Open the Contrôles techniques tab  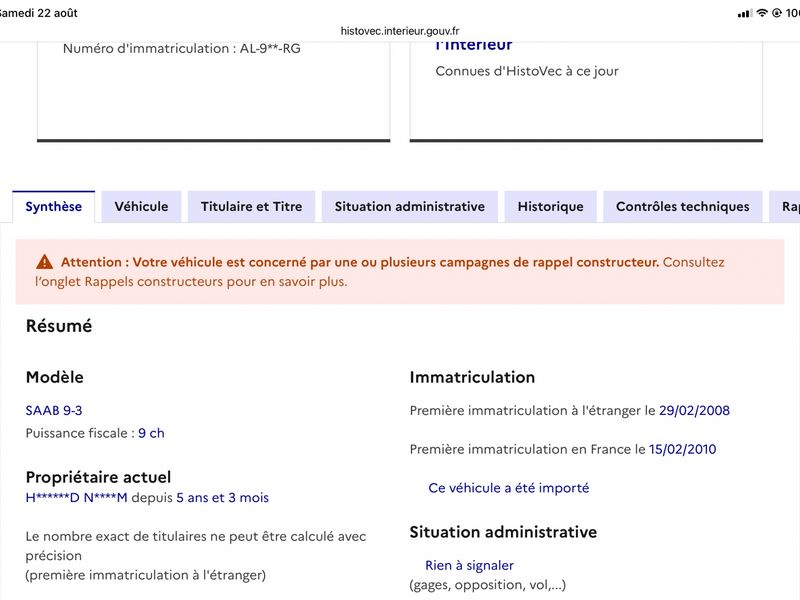(683, 207)
